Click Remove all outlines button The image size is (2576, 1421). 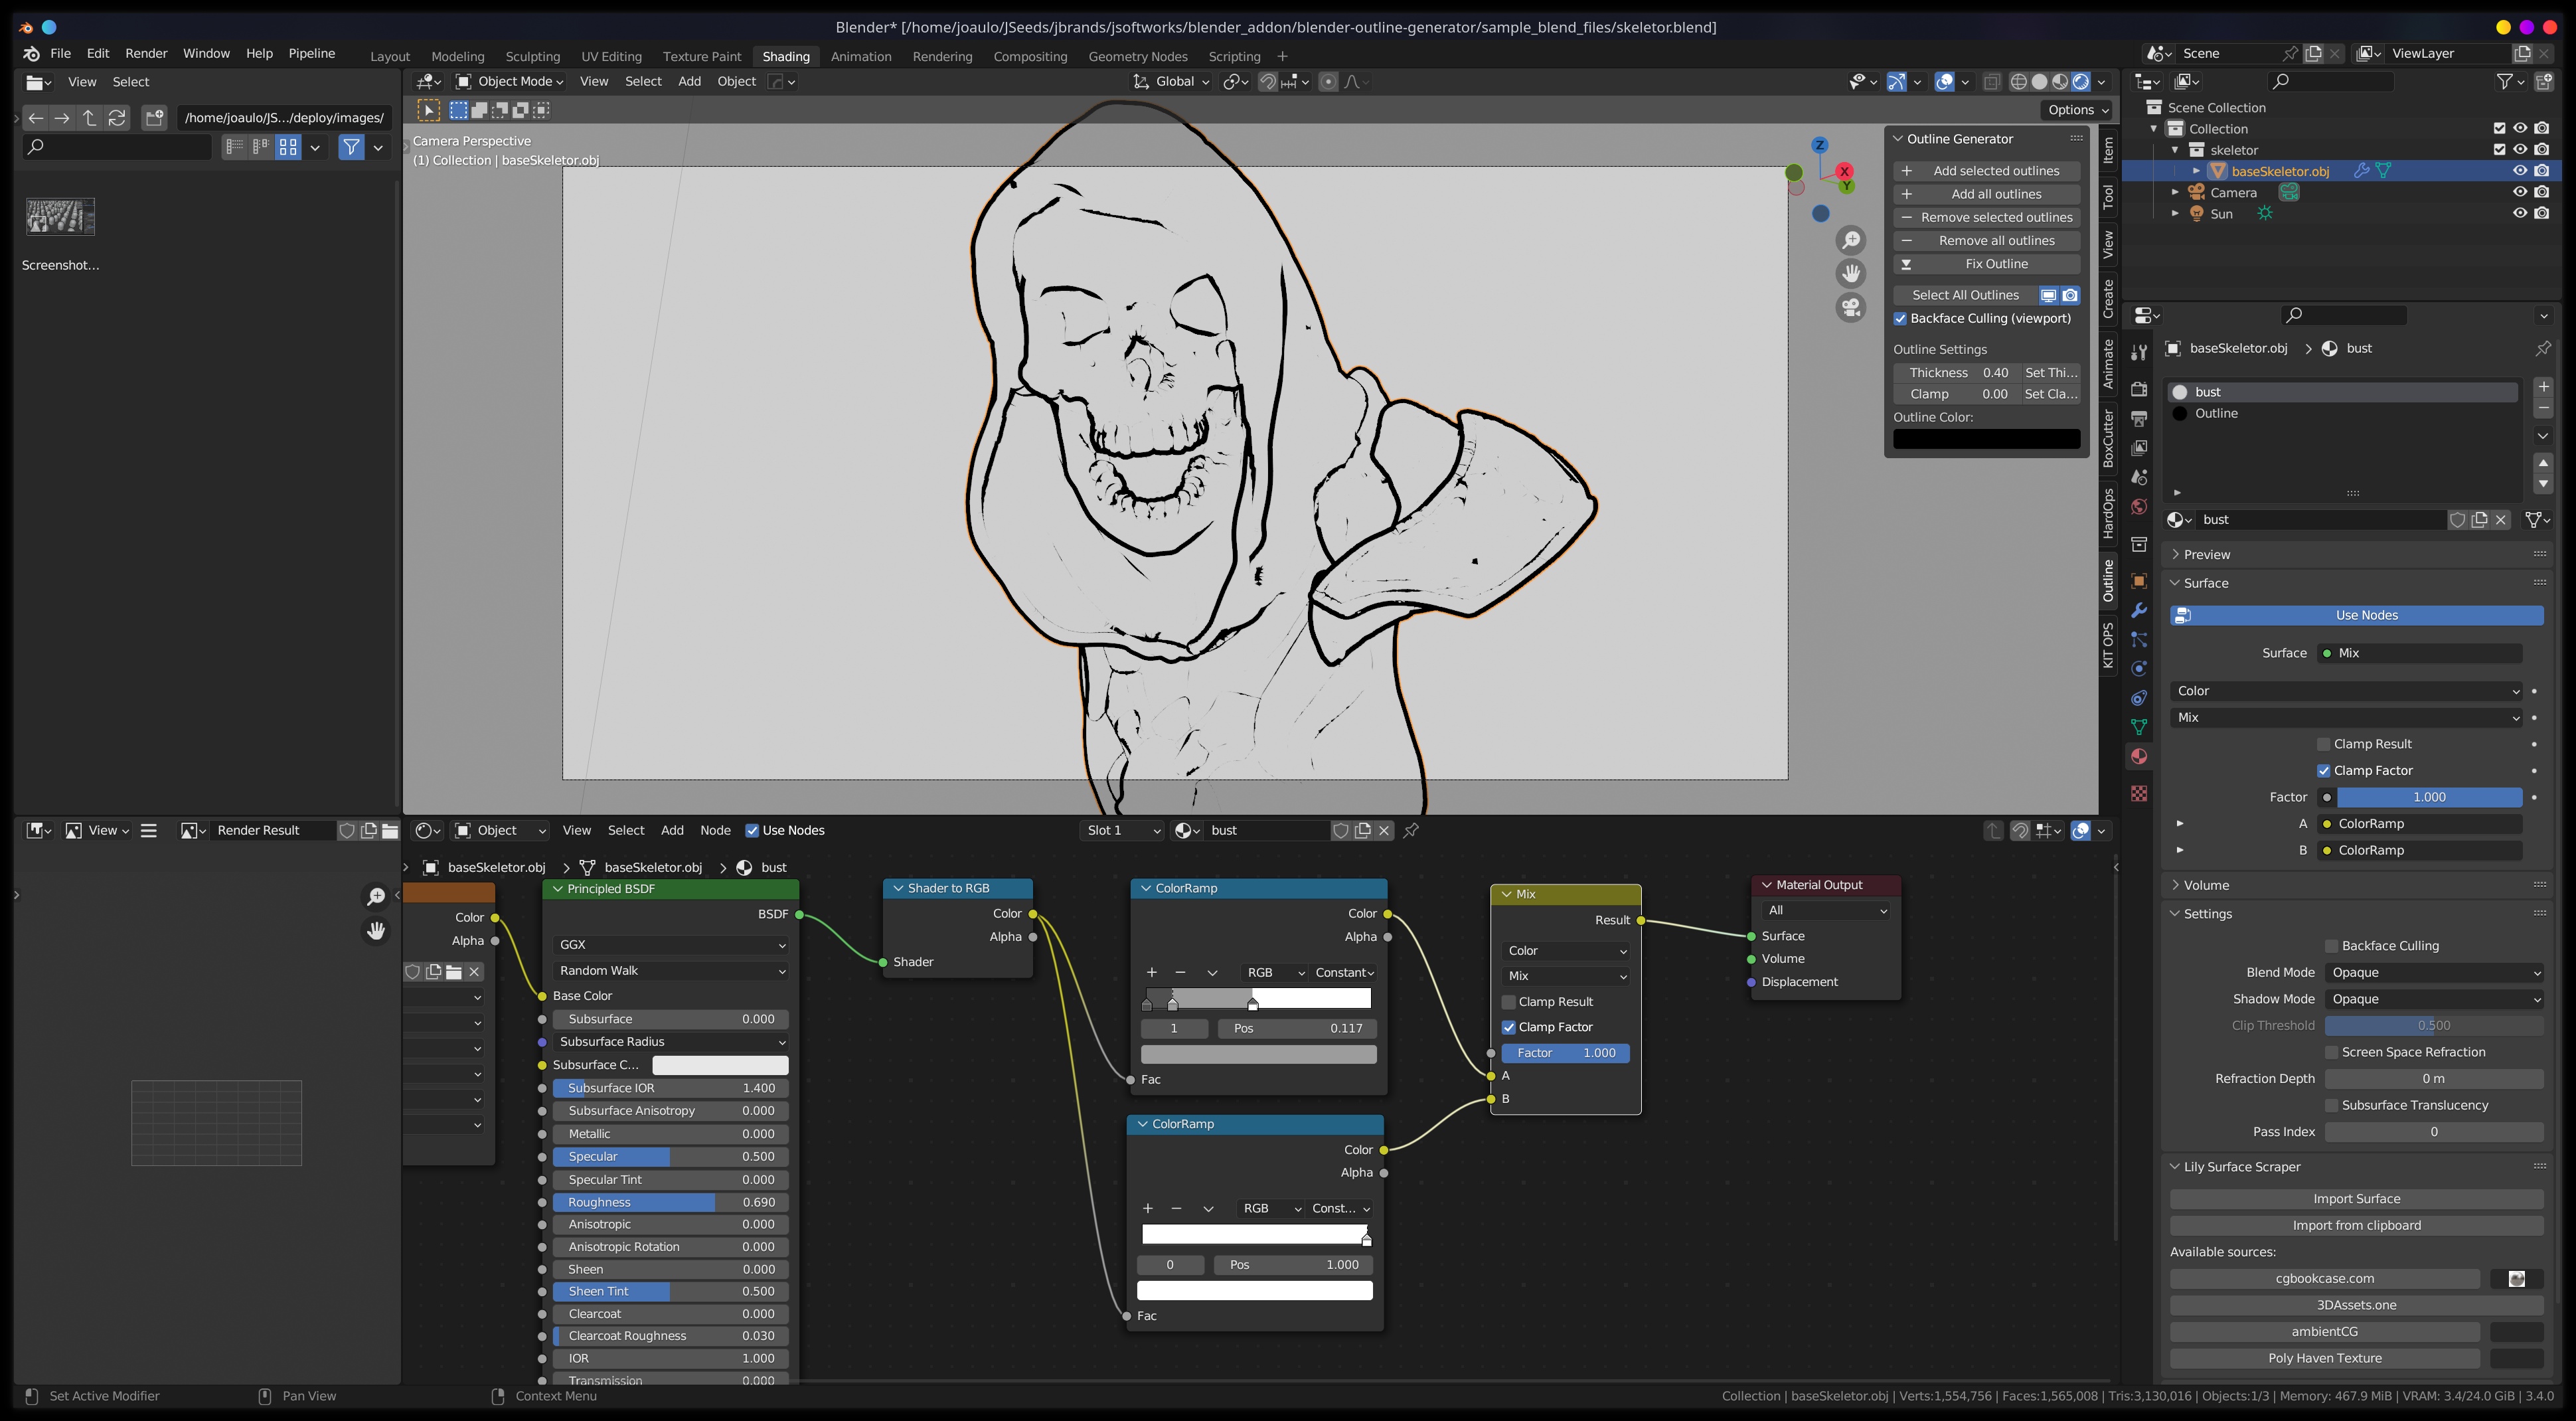click(x=1986, y=241)
